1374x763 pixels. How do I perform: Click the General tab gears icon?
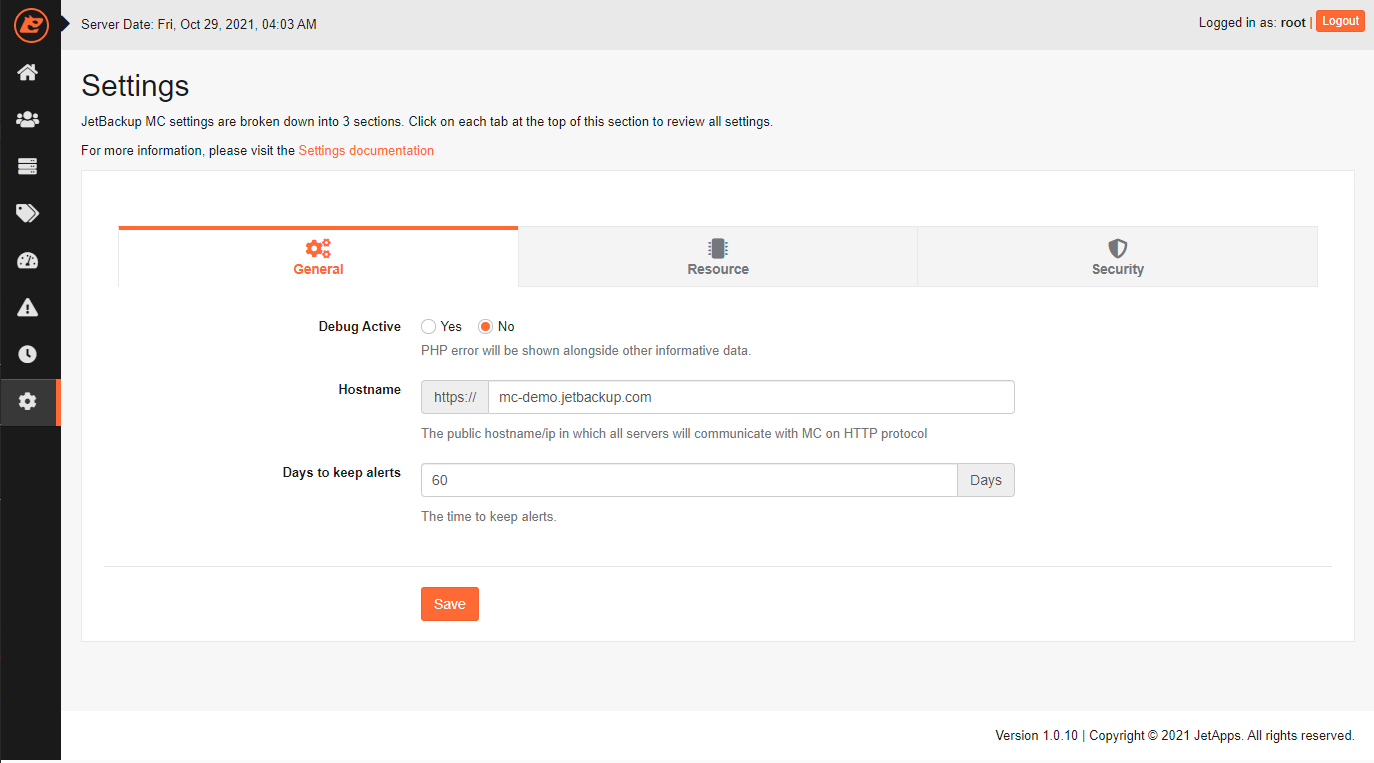click(x=318, y=248)
